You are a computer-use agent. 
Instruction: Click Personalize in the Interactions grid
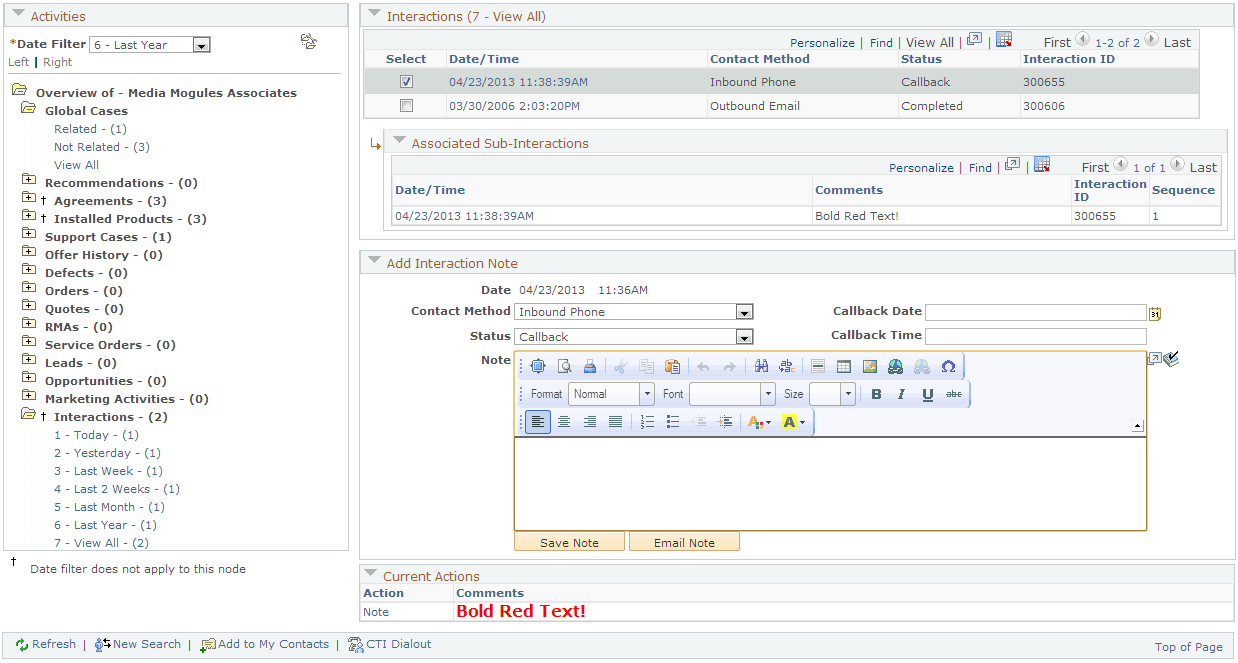pos(822,43)
